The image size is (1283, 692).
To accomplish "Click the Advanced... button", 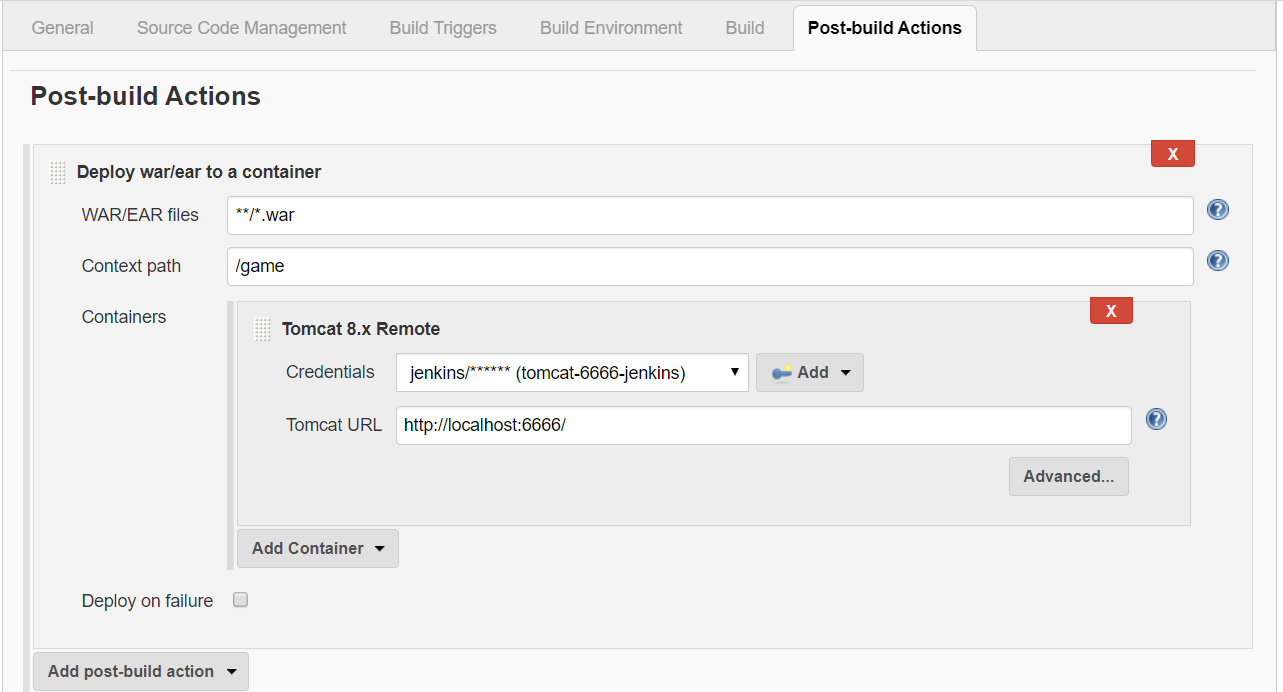I will pyautogui.click(x=1068, y=477).
